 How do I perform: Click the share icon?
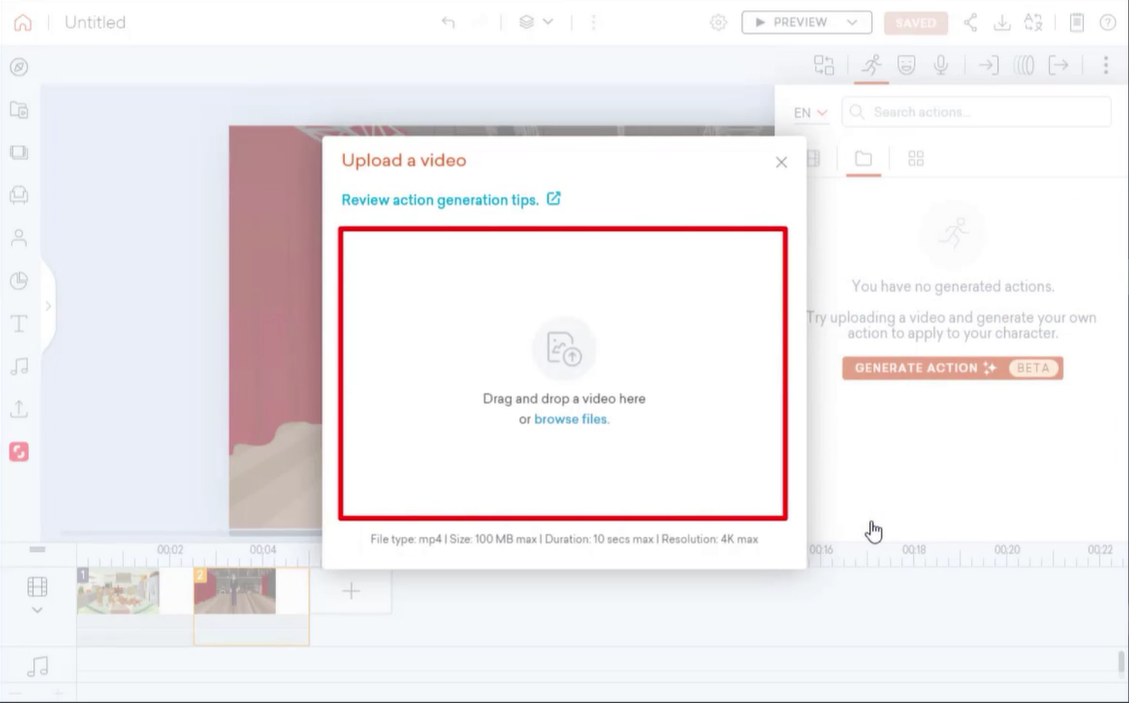point(971,22)
